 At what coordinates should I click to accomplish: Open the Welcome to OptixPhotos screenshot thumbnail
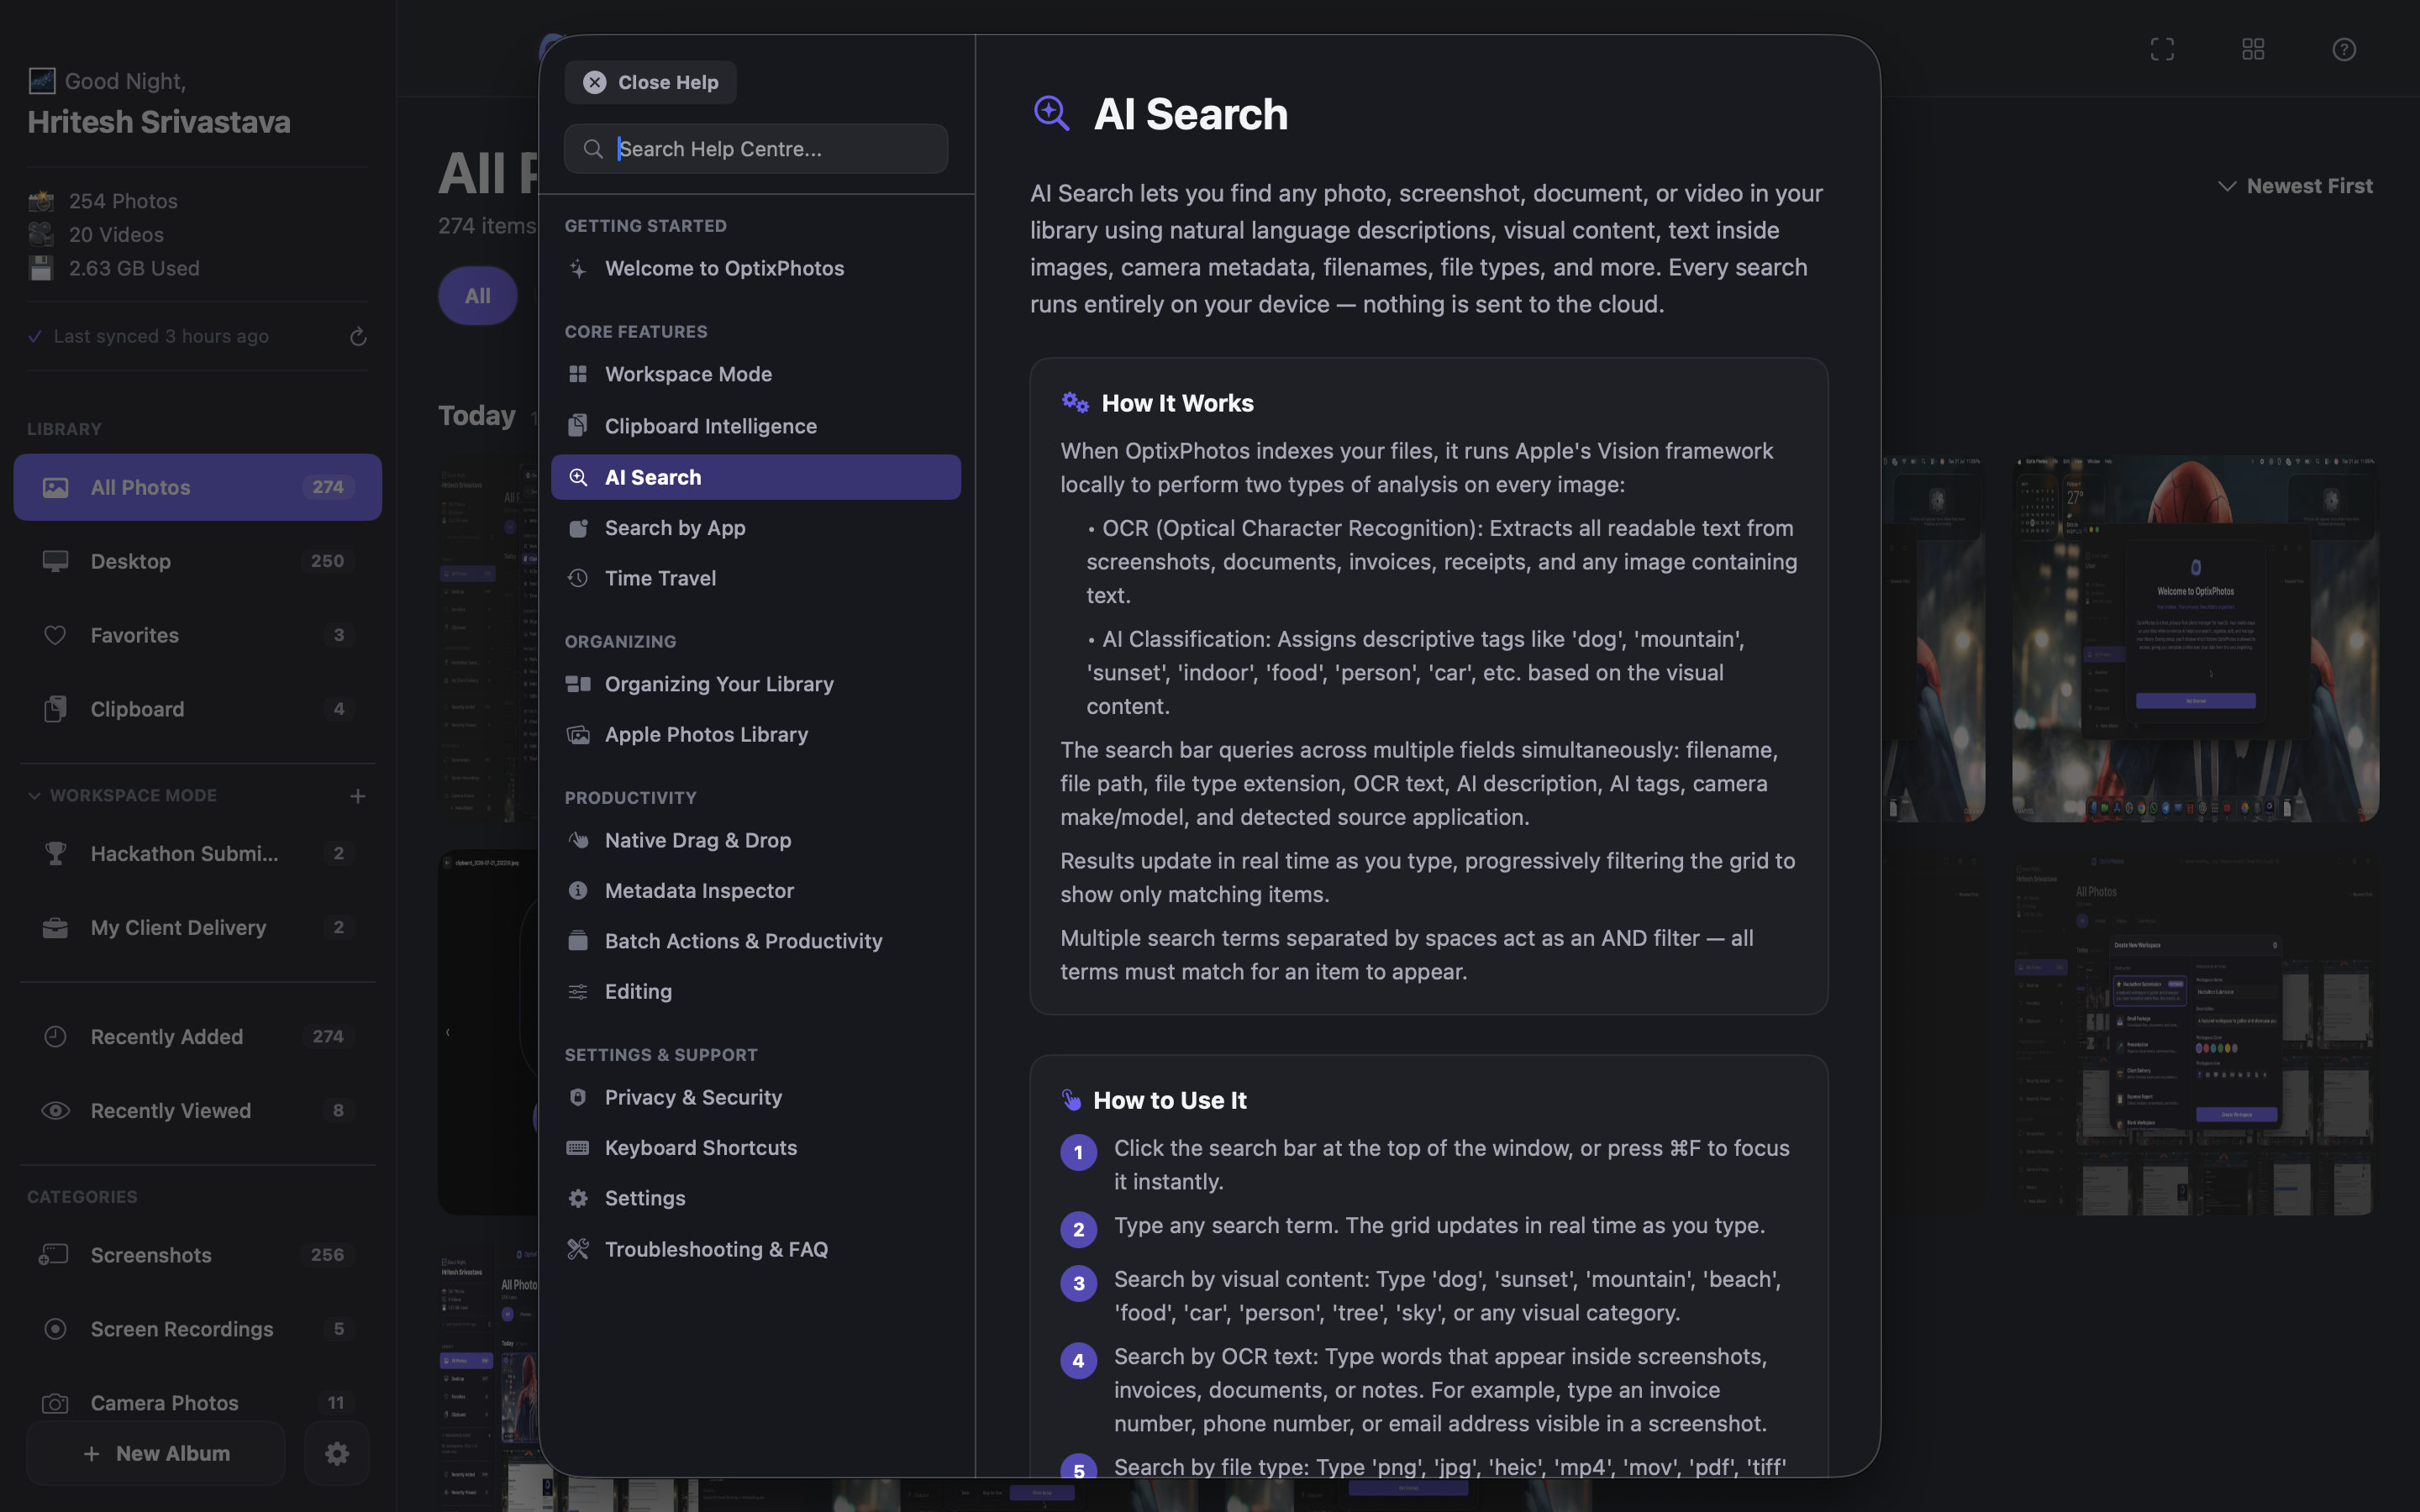pyautogui.click(x=2195, y=639)
